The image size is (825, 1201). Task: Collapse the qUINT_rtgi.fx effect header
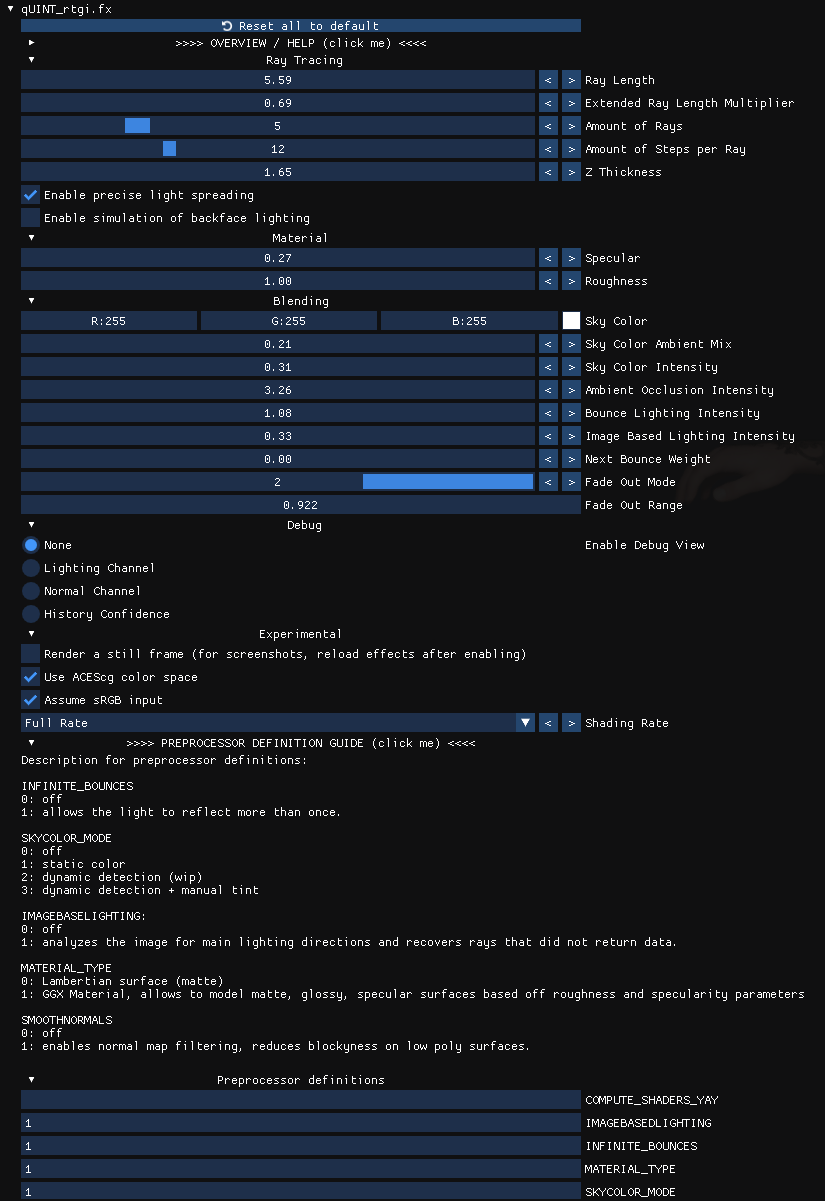[11, 8]
